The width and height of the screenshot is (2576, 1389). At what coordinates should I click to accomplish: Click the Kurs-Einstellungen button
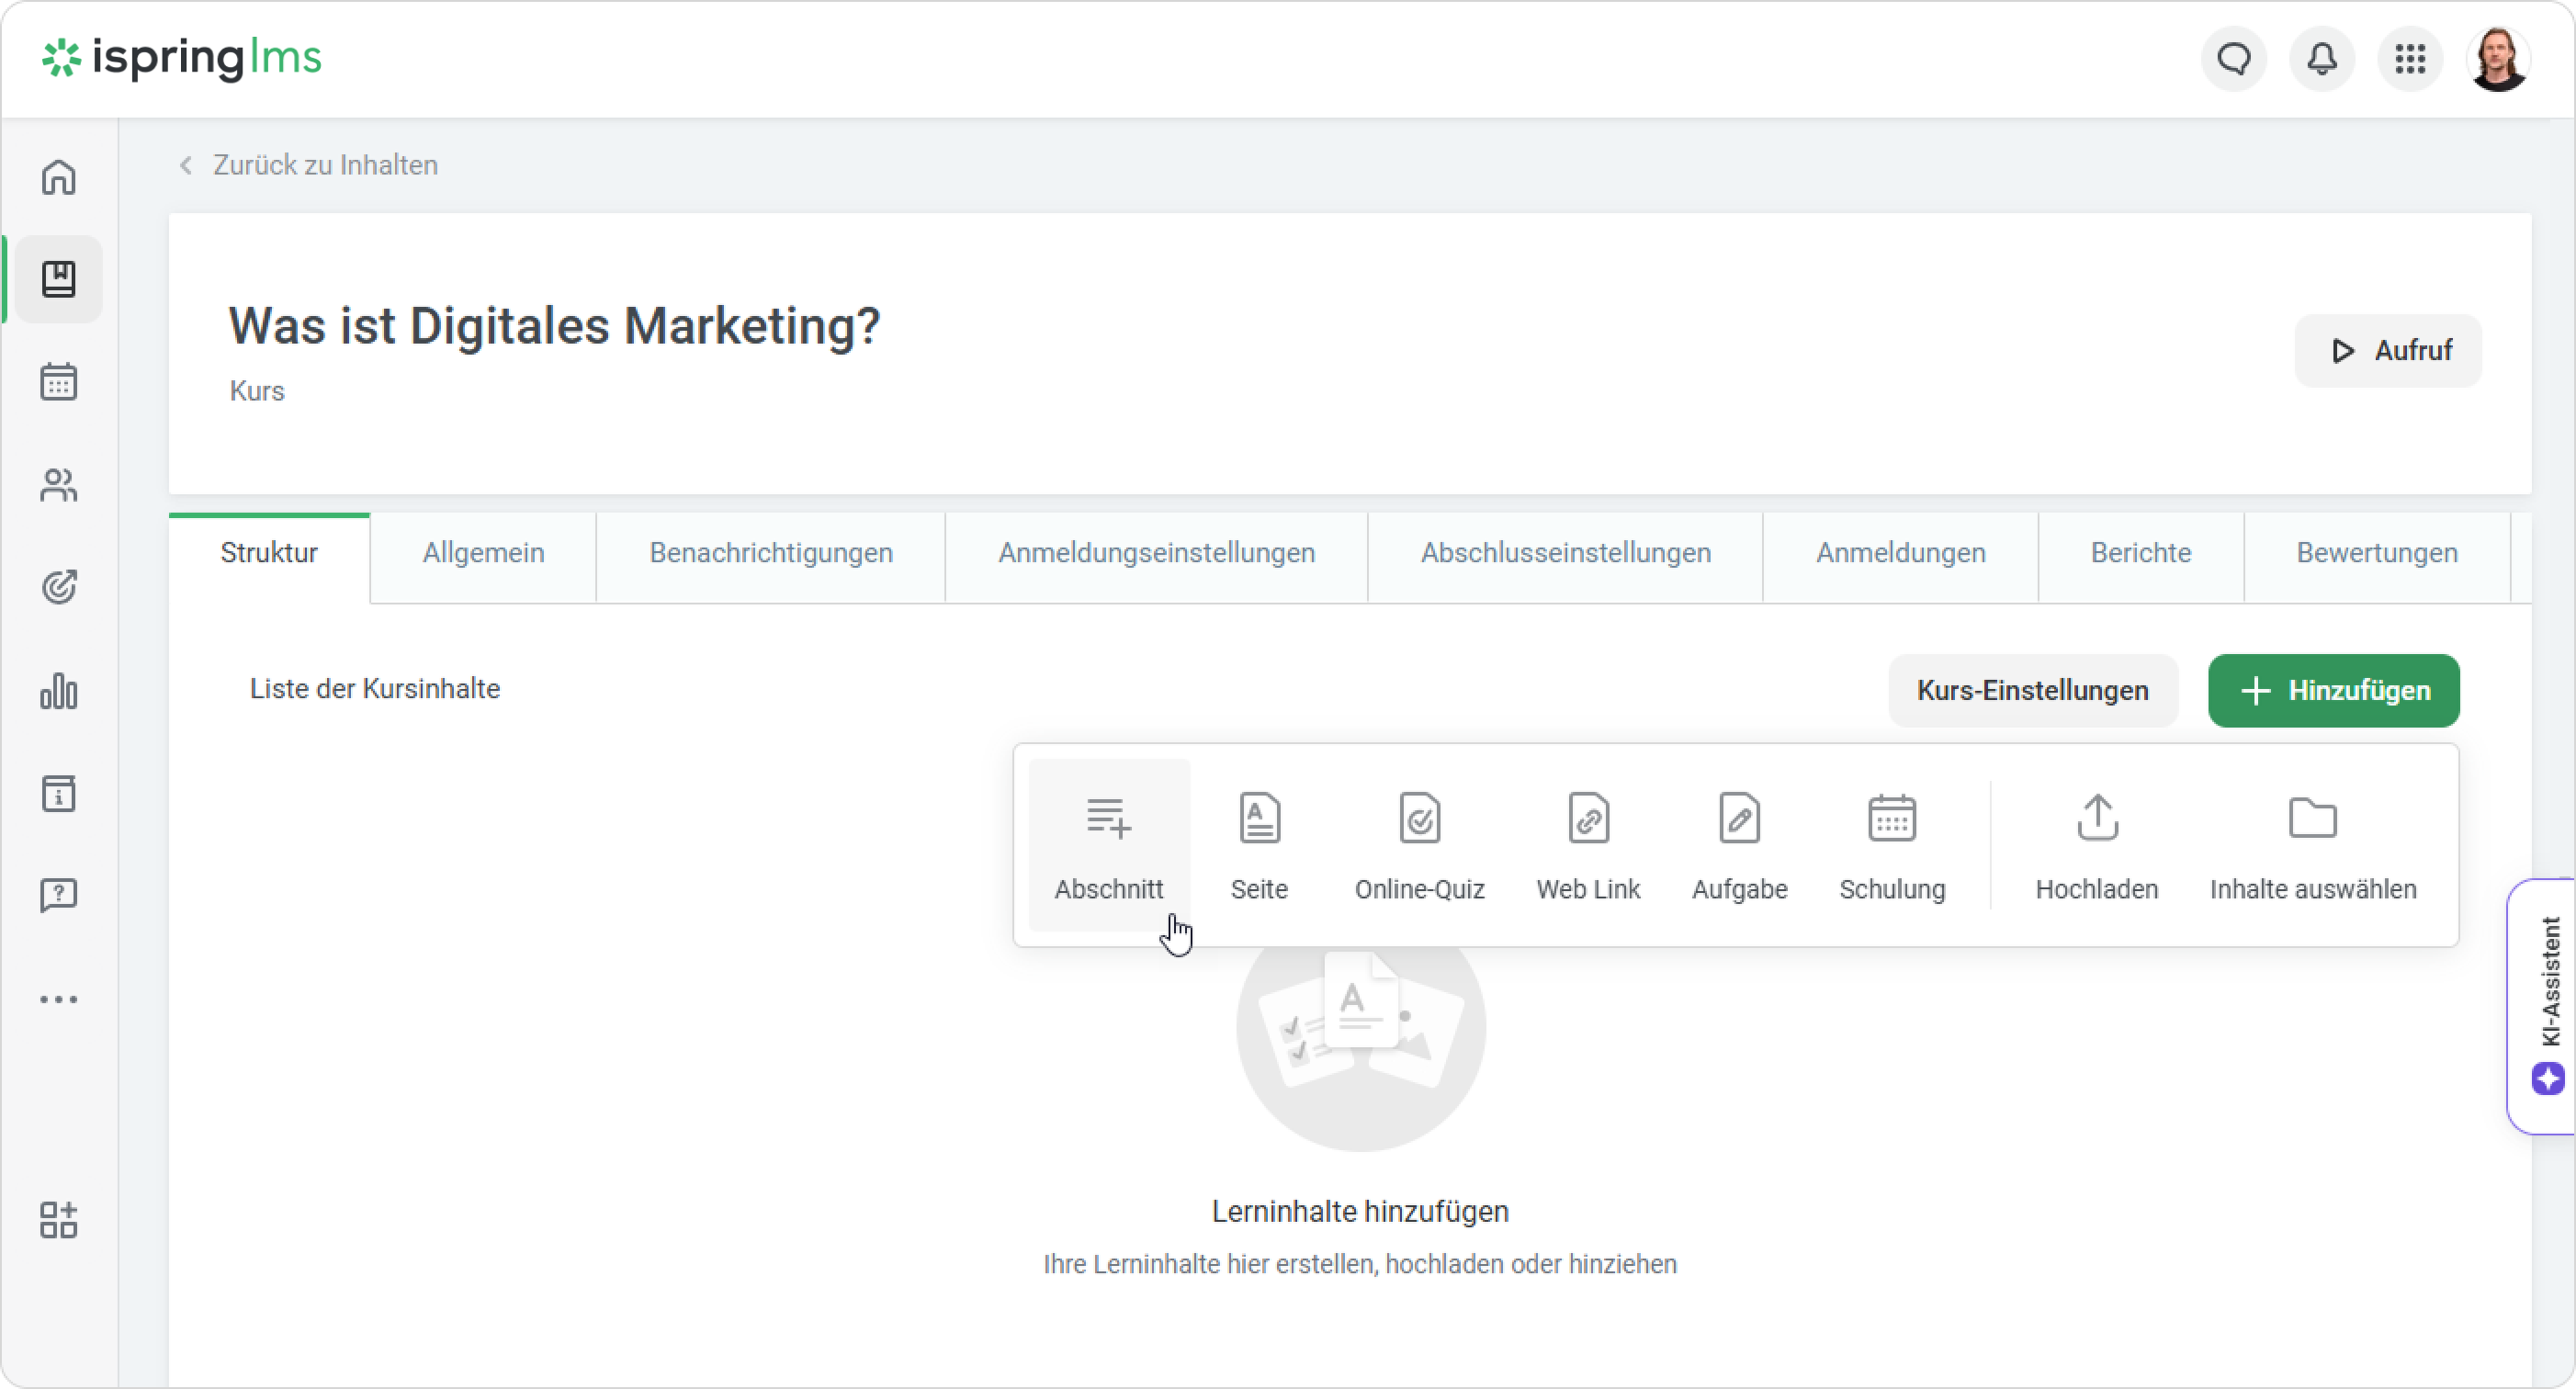click(x=2032, y=690)
